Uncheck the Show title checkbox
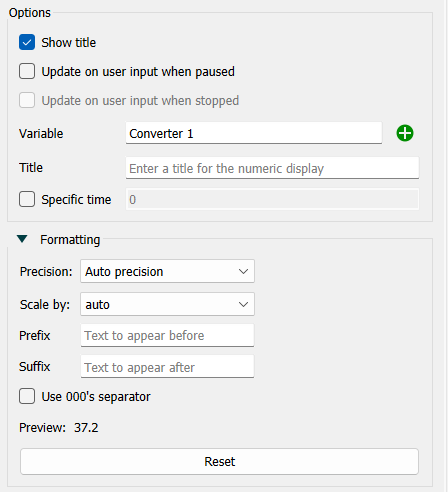 click(x=27, y=42)
